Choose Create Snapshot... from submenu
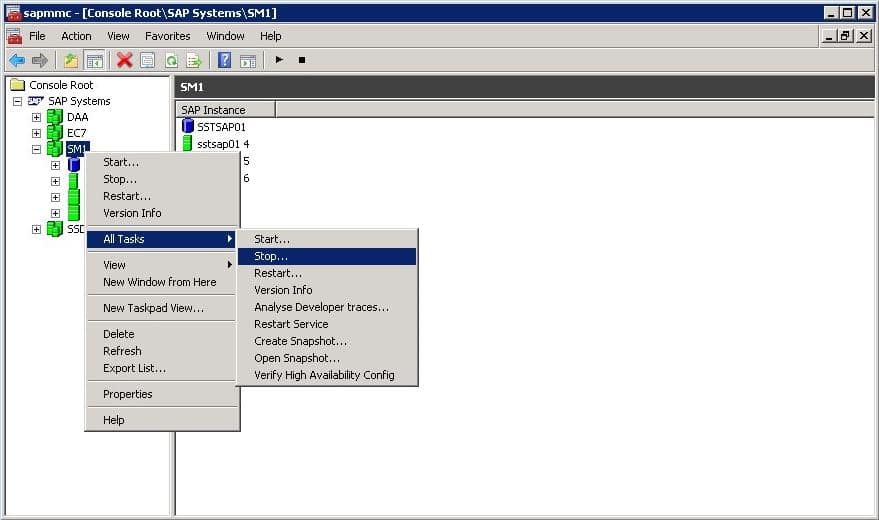Image resolution: width=879 pixels, height=520 pixels. [300, 341]
